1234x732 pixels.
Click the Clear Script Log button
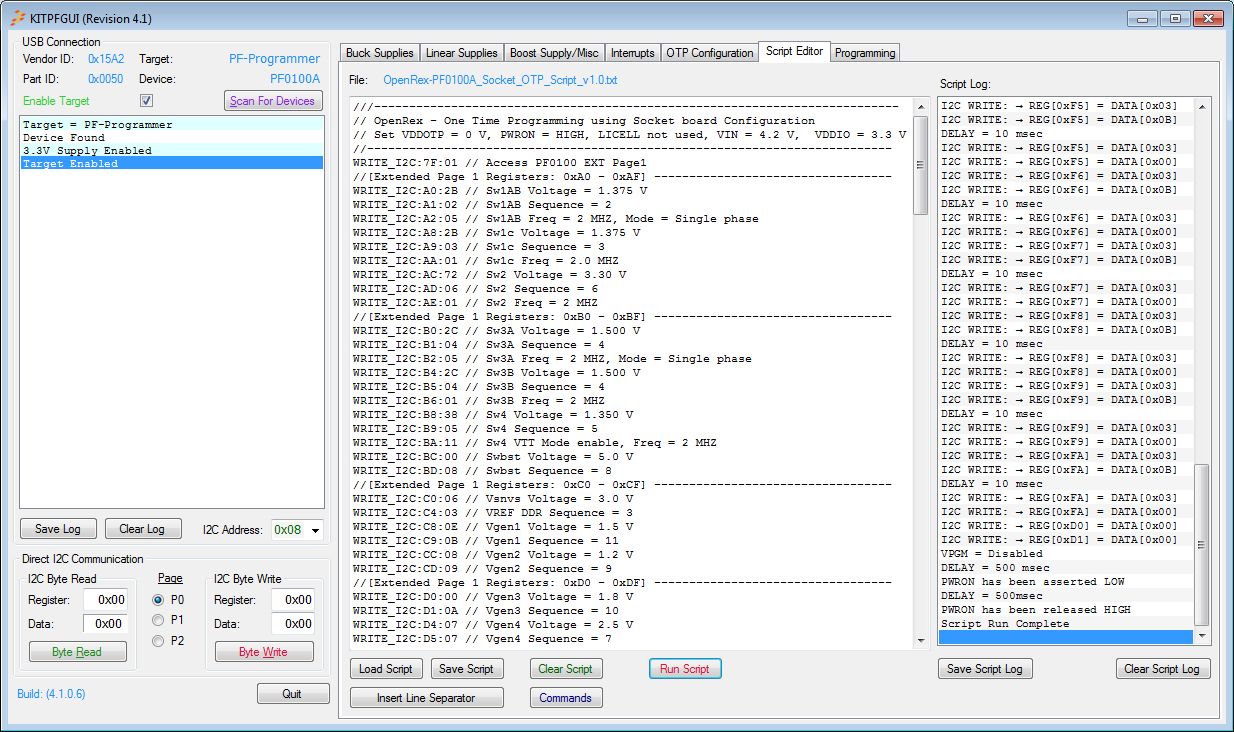(1163, 669)
